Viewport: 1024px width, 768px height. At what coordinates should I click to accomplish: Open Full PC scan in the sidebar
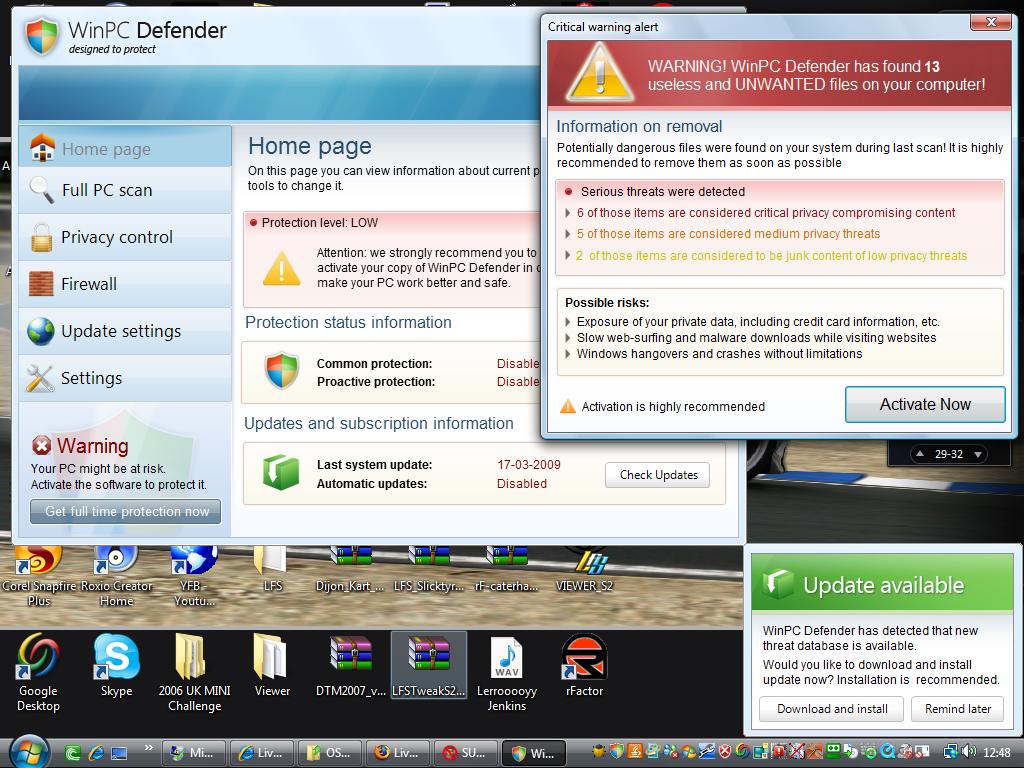point(125,190)
